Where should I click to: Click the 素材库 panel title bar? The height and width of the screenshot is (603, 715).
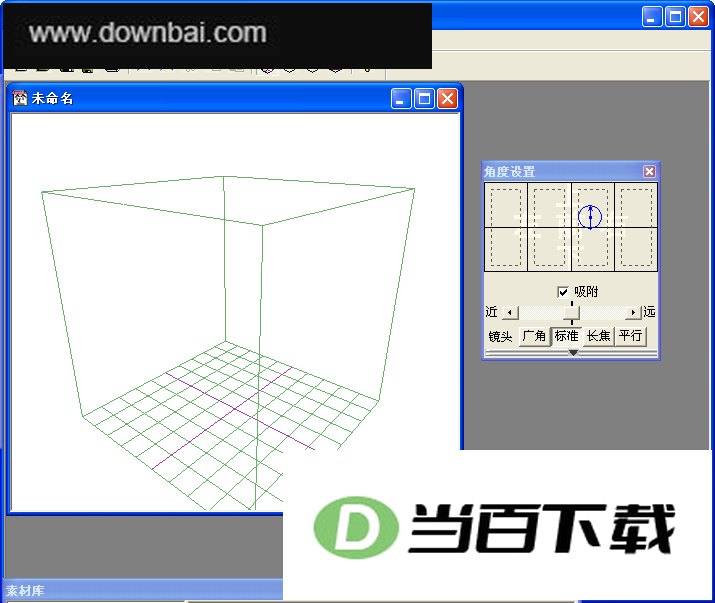(144, 590)
